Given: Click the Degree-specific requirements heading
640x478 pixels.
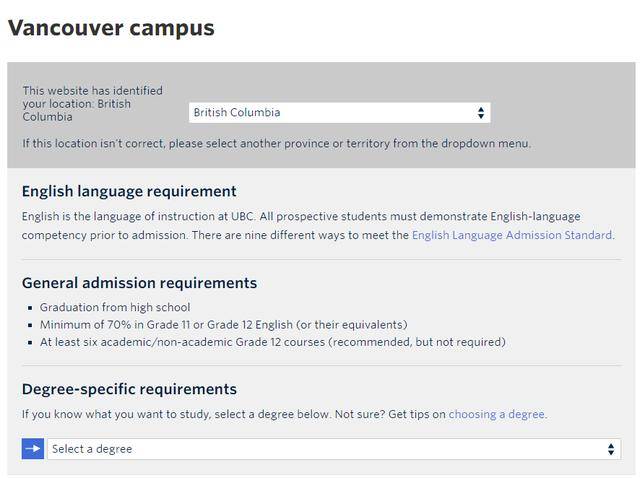Looking at the screenshot, I should (129, 389).
